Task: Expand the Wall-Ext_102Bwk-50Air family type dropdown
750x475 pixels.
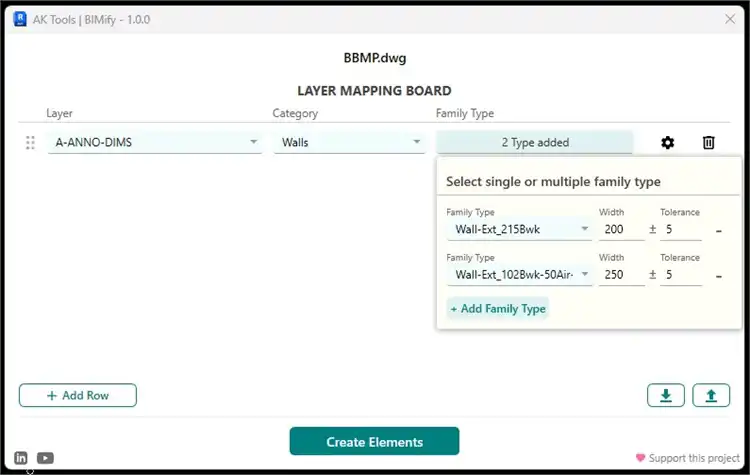Action: coord(518,274)
